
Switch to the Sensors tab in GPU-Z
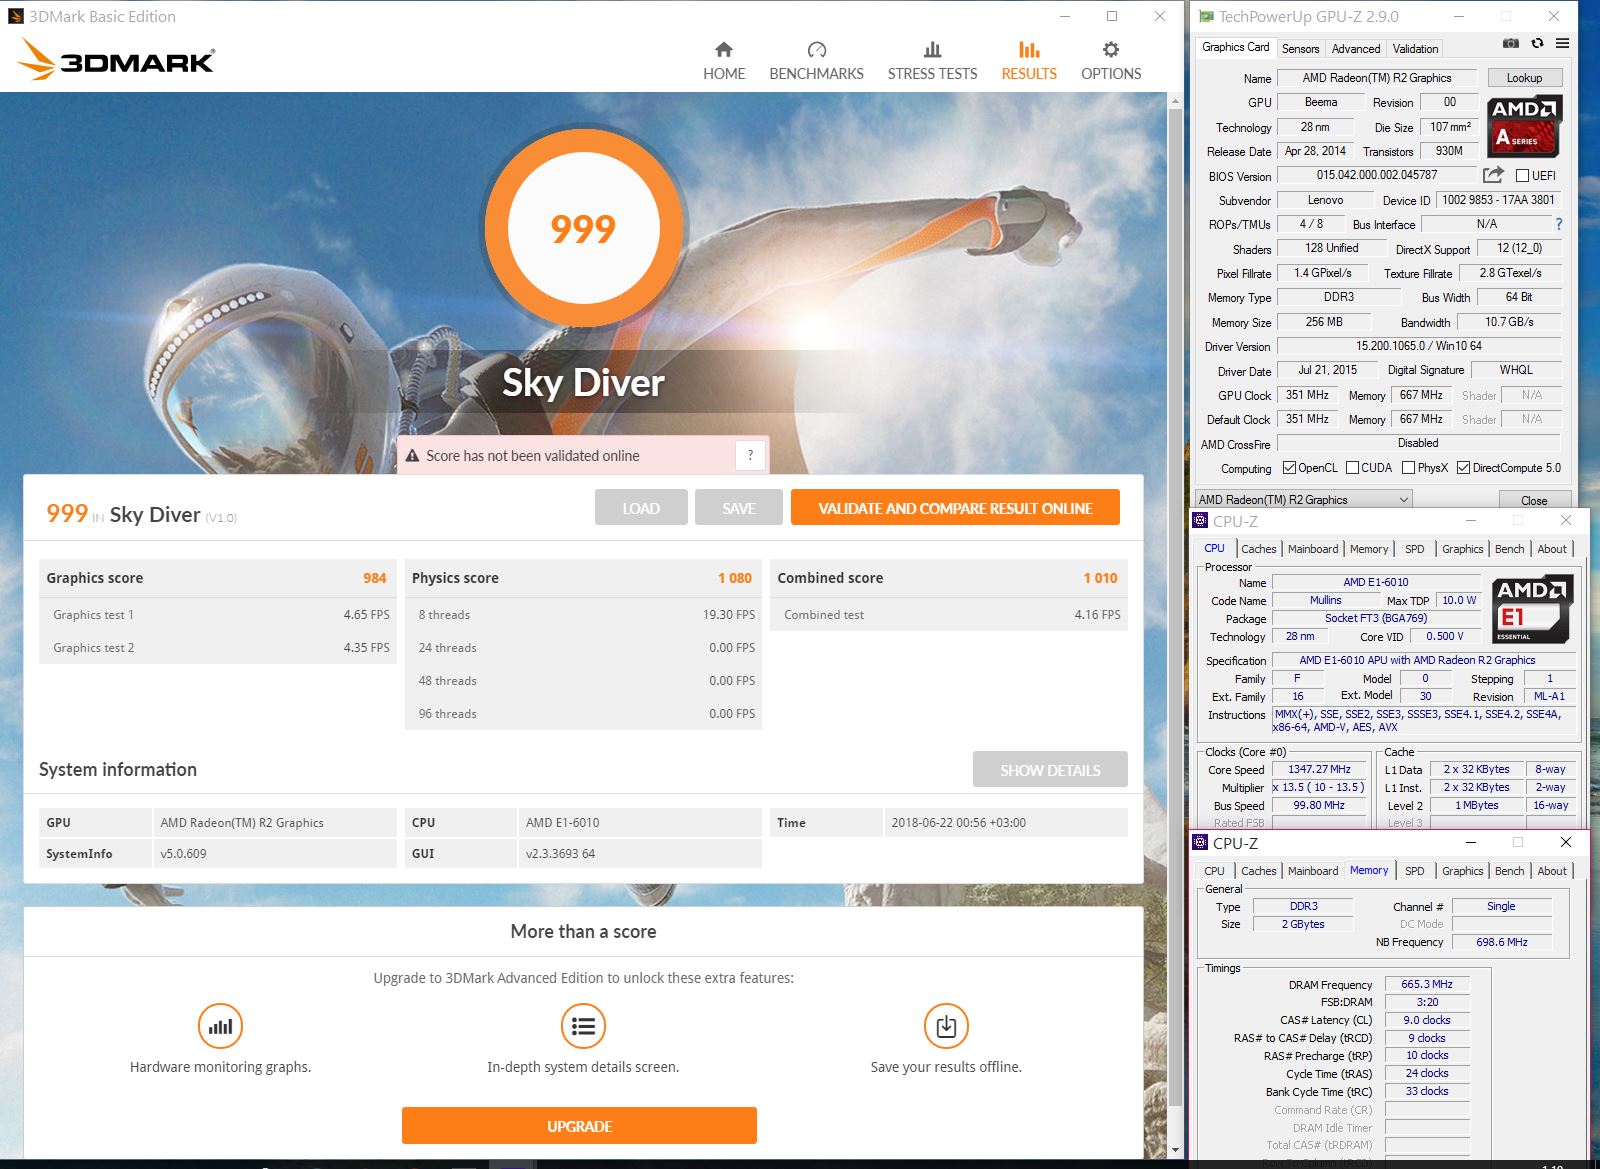pyautogui.click(x=1300, y=48)
